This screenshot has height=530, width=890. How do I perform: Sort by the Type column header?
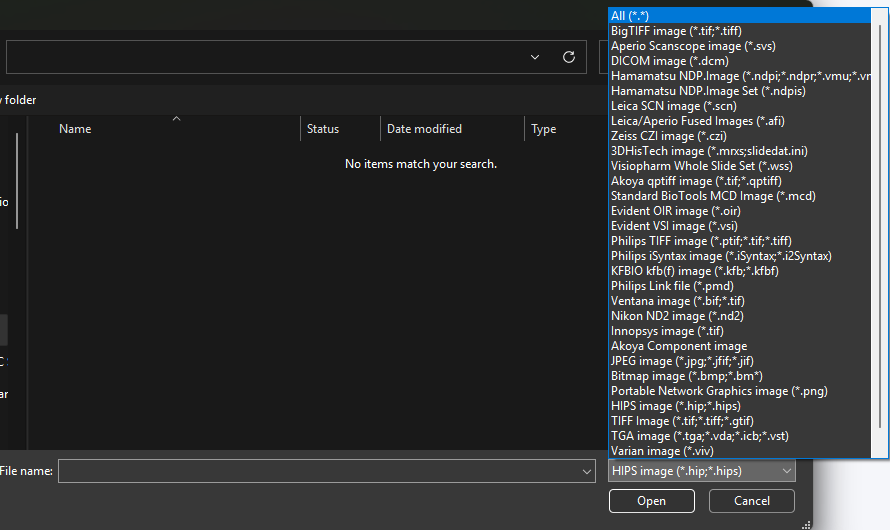(x=543, y=129)
